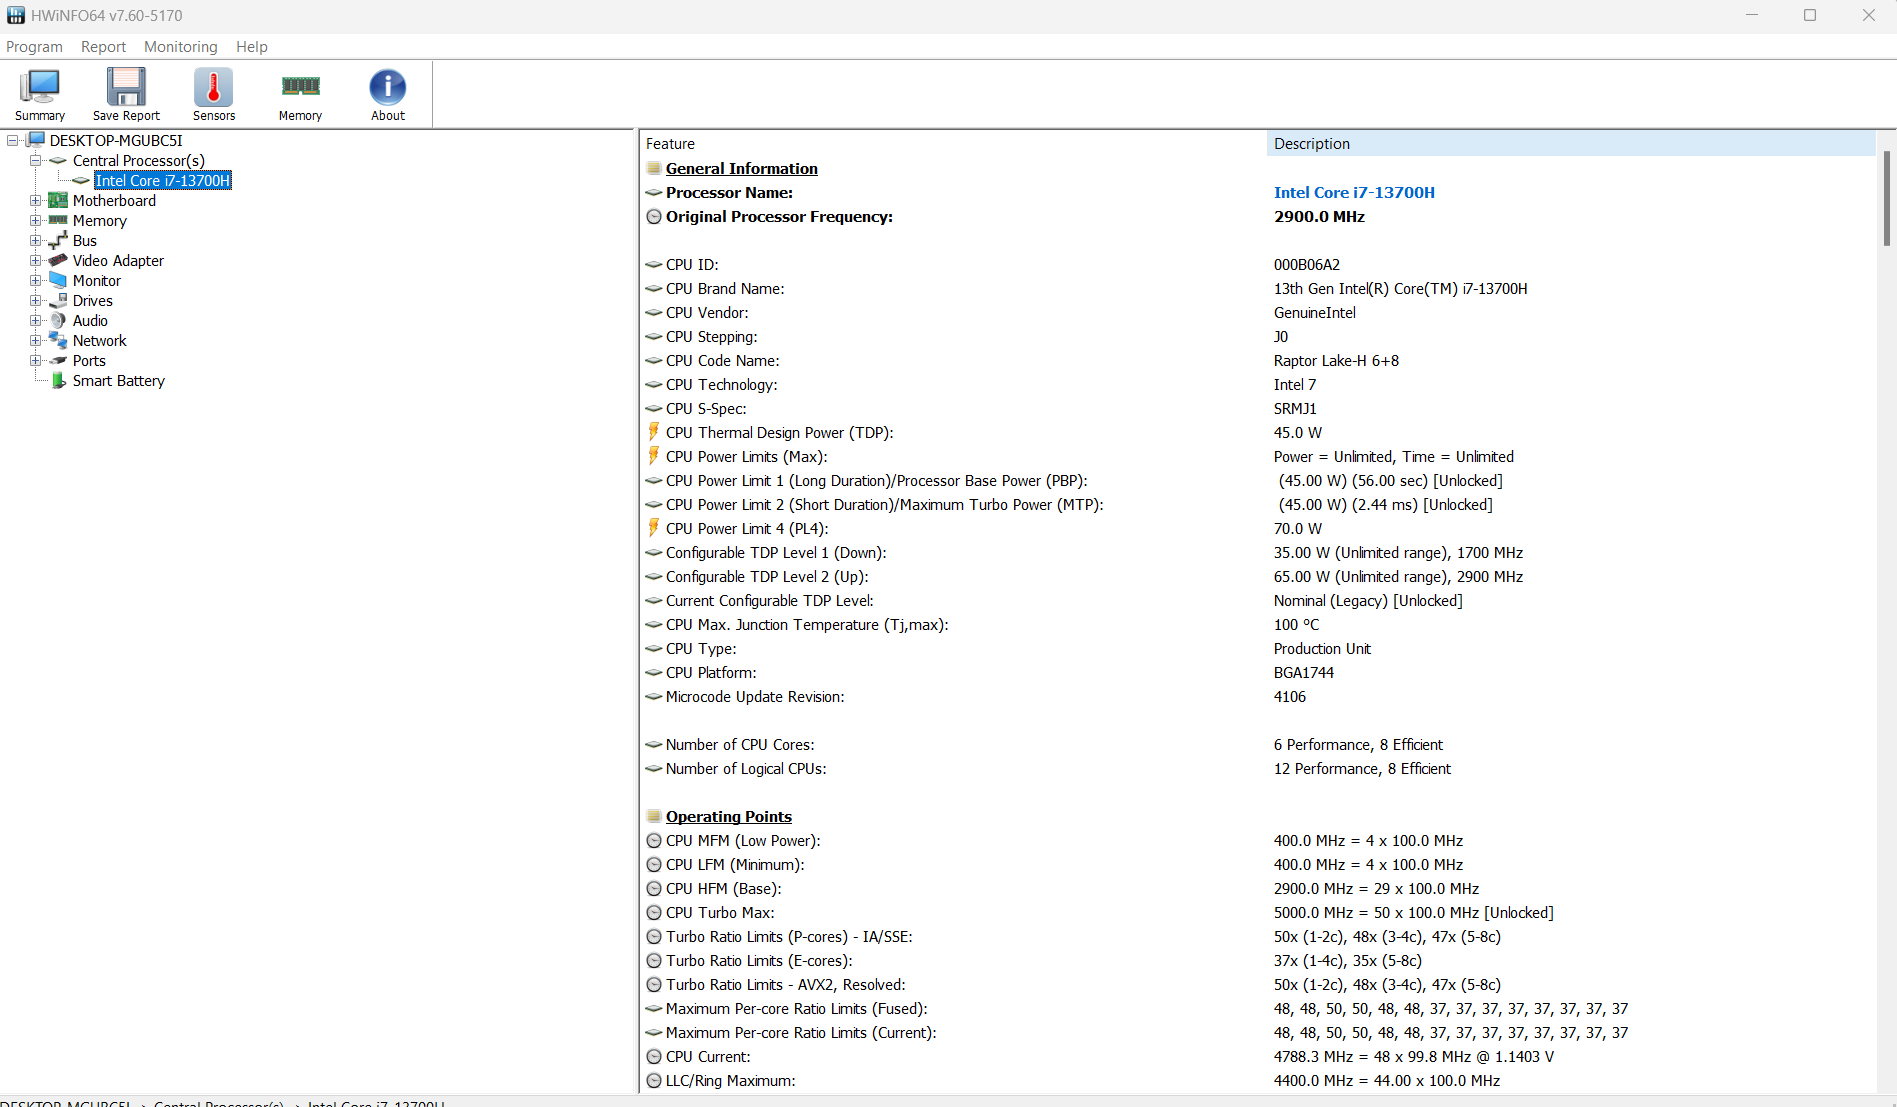This screenshot has width=1897, height=1107.
Task: Collapse the DESKTOP-MGUBC5I root node
Action: coord(13,140)
